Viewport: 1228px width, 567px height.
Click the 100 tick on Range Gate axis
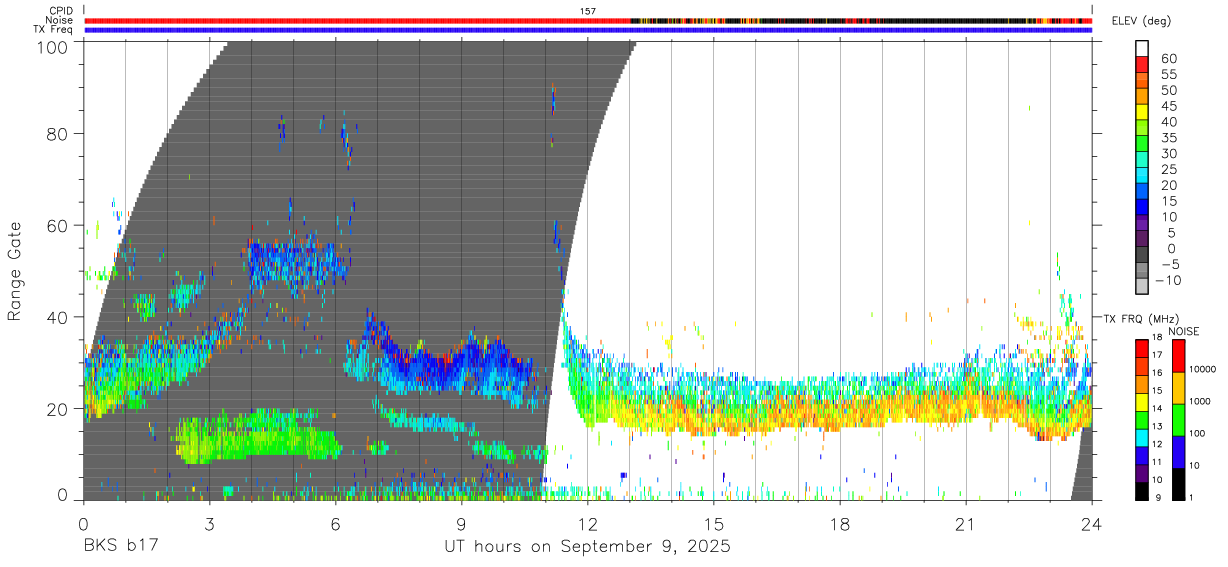[53, 47]
